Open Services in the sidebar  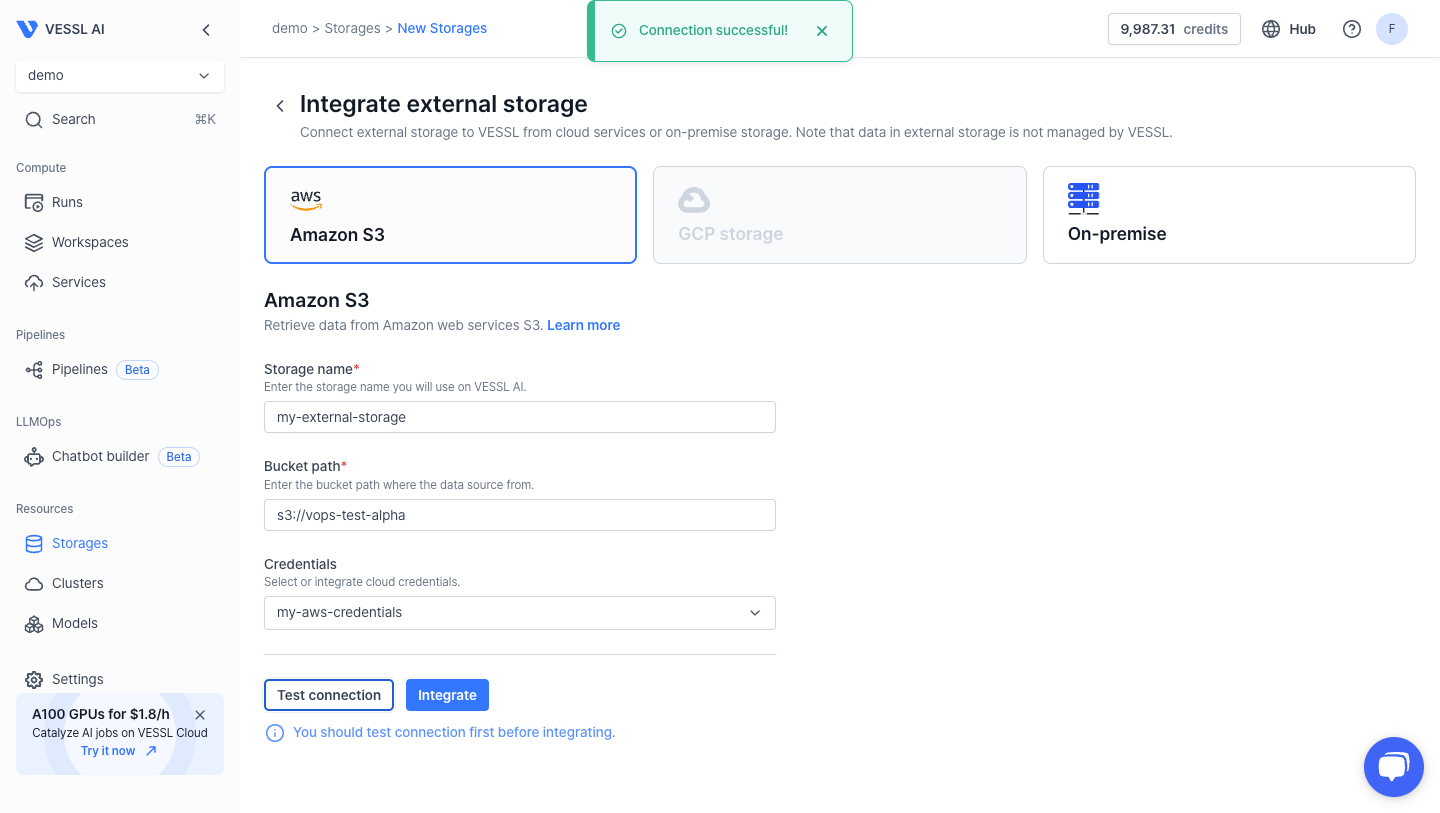click(120, 282)
